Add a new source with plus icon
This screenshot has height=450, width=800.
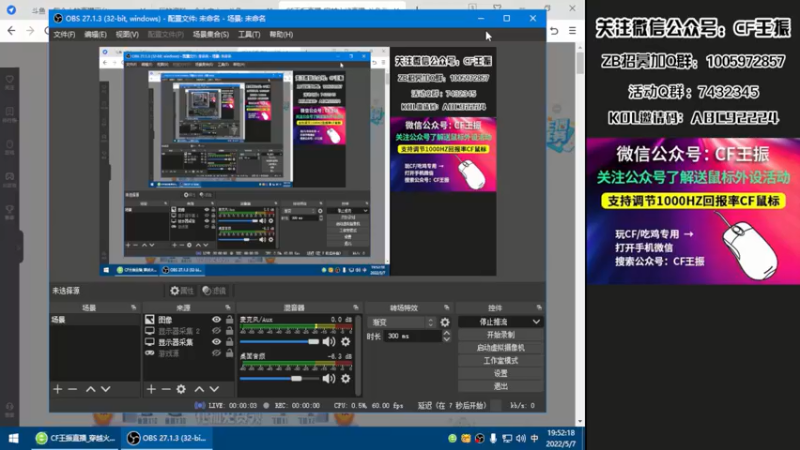pyautogui.click(x=151, y=389)
